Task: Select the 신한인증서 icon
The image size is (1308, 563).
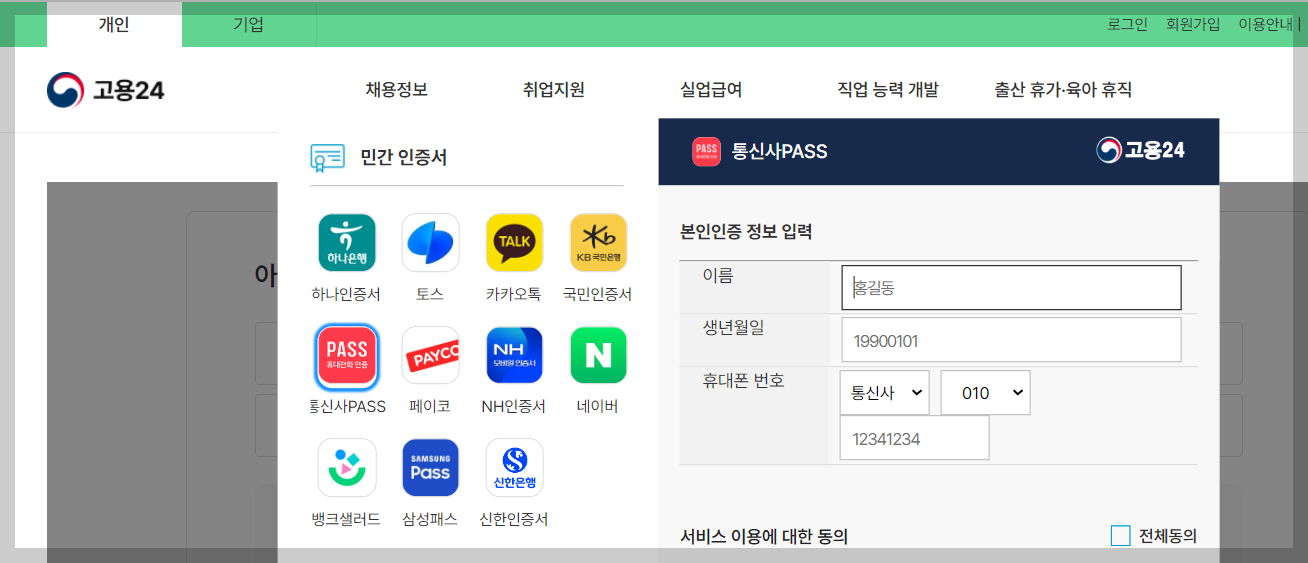Action: click(x=514, y=468)
